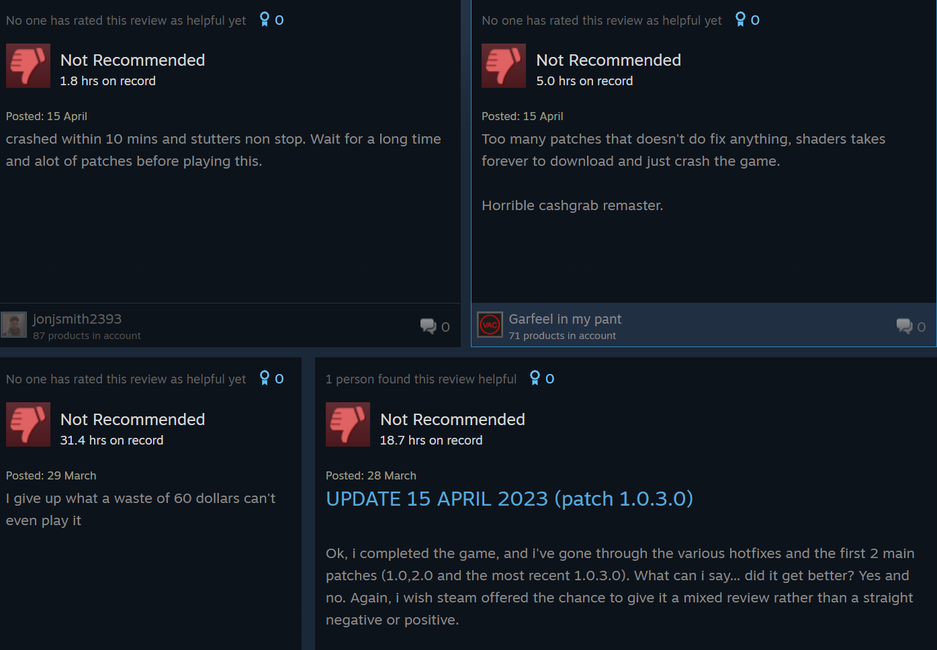Screen dimensions: 937x650
Task: Click thumbs-down icon on the 1.8 hrs review
Action: point(28,66)
